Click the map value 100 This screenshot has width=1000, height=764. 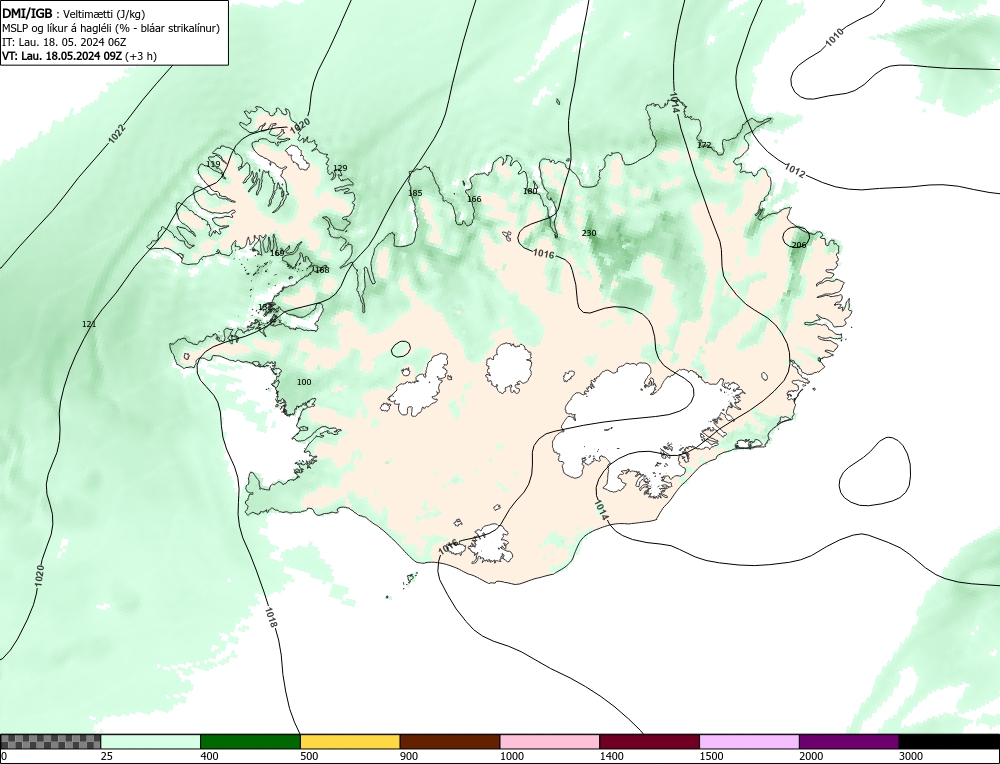[x=304, y=382]
